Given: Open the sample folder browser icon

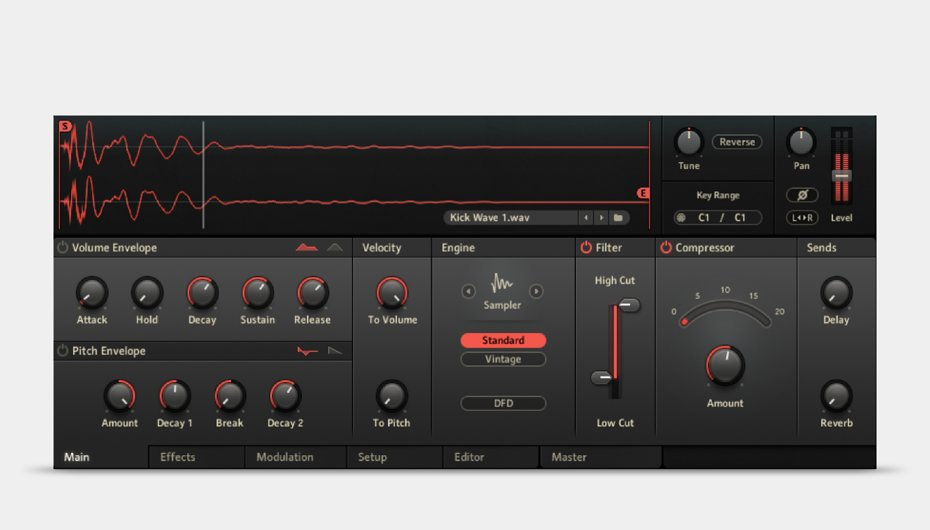Looking at the screenshot, I should pyautogui.click(x=619, y=217).
